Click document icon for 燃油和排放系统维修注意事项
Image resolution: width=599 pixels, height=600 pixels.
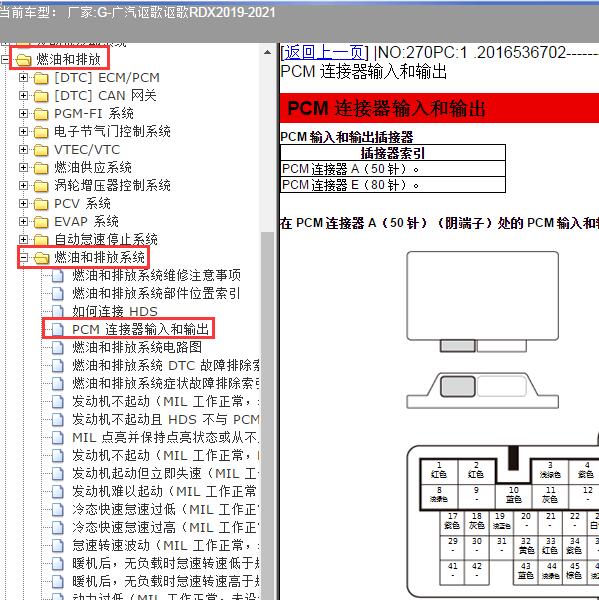[x=58, y=276]
